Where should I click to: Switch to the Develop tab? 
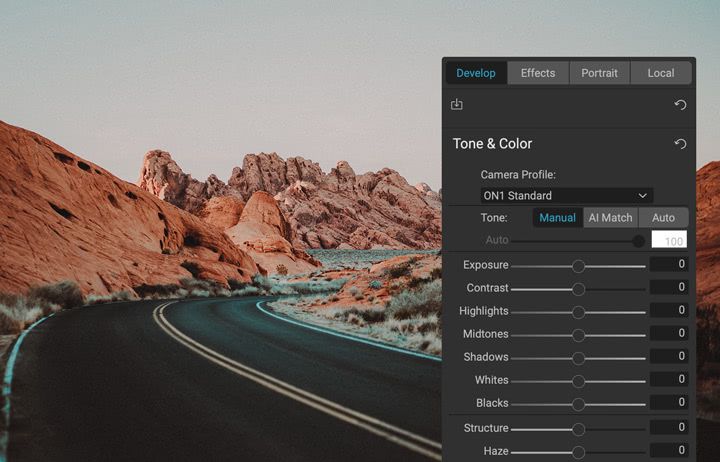coord(476,73)
